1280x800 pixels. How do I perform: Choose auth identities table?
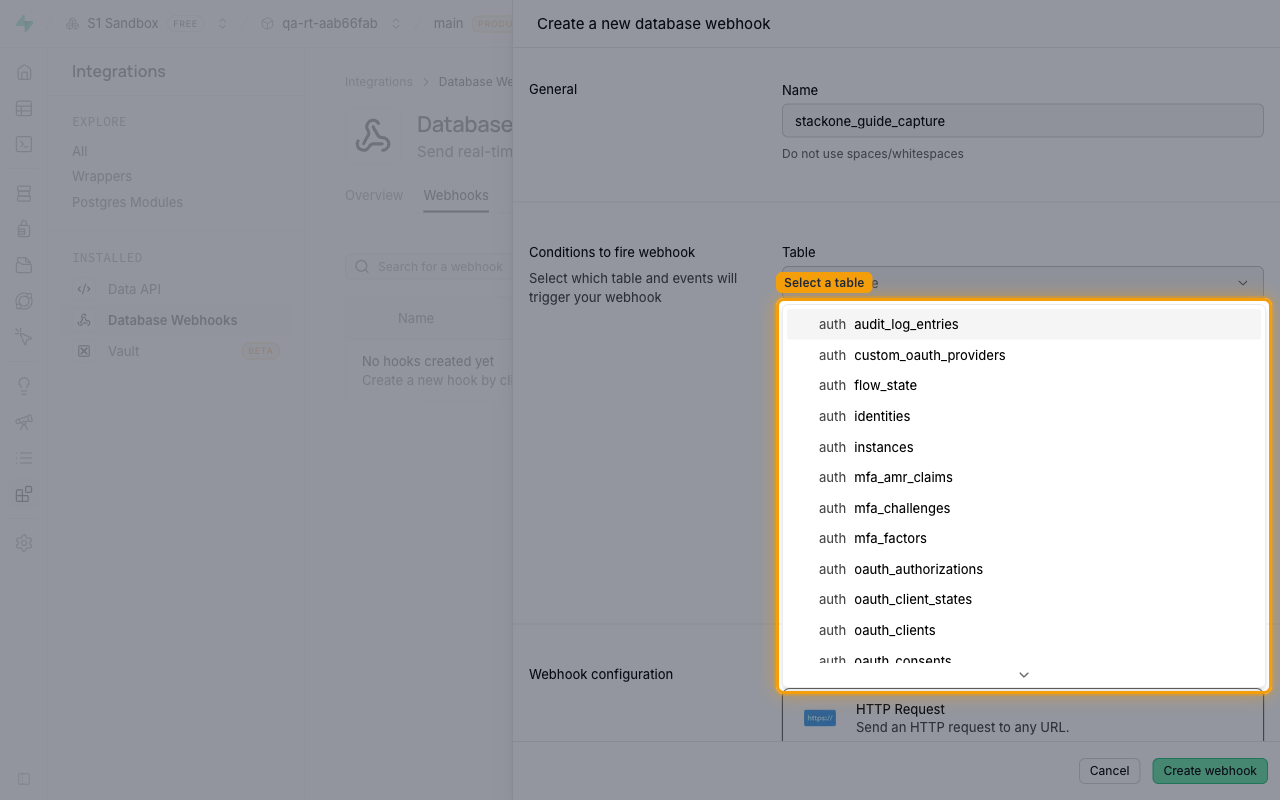pos(1024,416)
